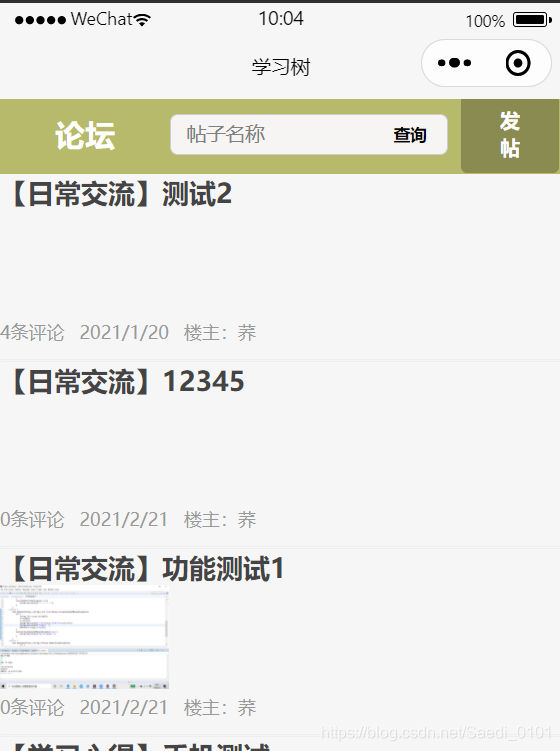Screen dimensions: 560x751
Task: Tap the battery icon in status bar
Action: (x=532, y=20)
